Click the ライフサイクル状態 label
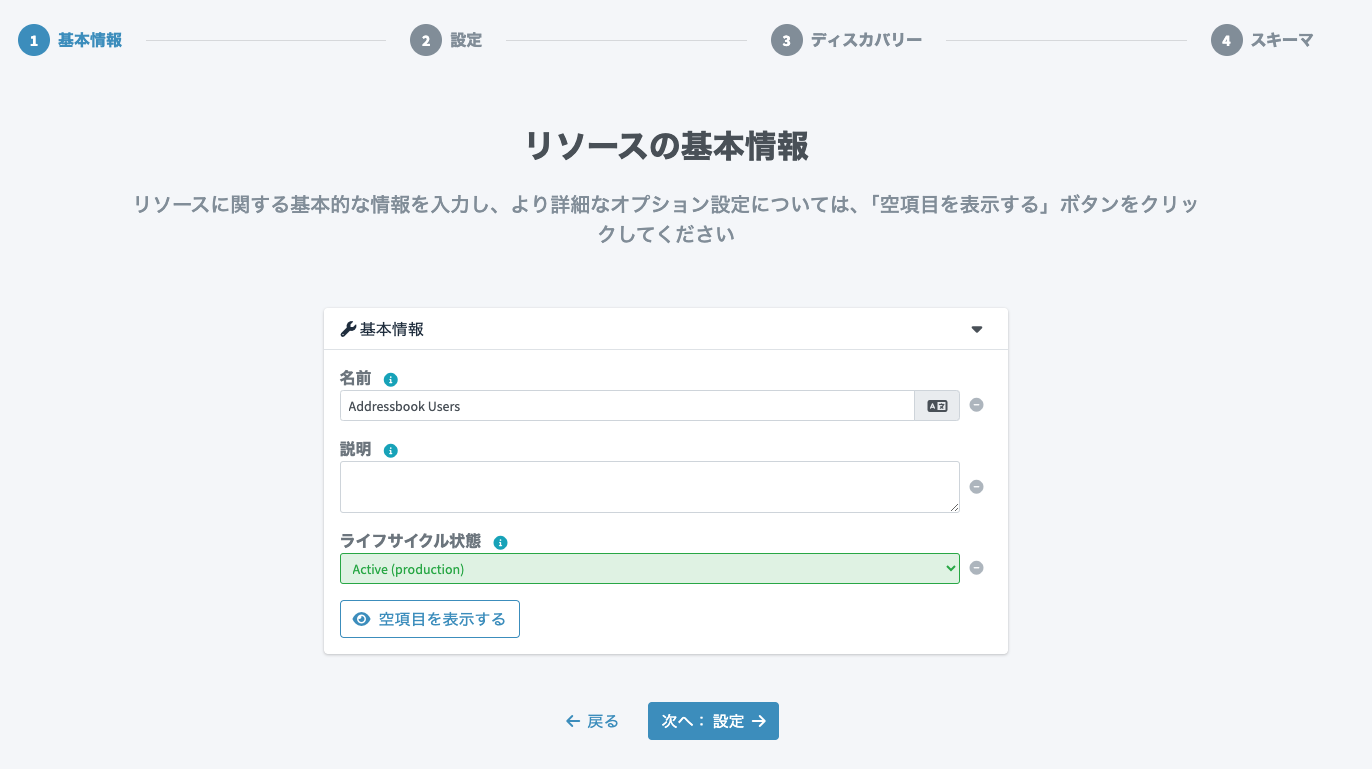1372x769 pixels. [x=410, y=541]
